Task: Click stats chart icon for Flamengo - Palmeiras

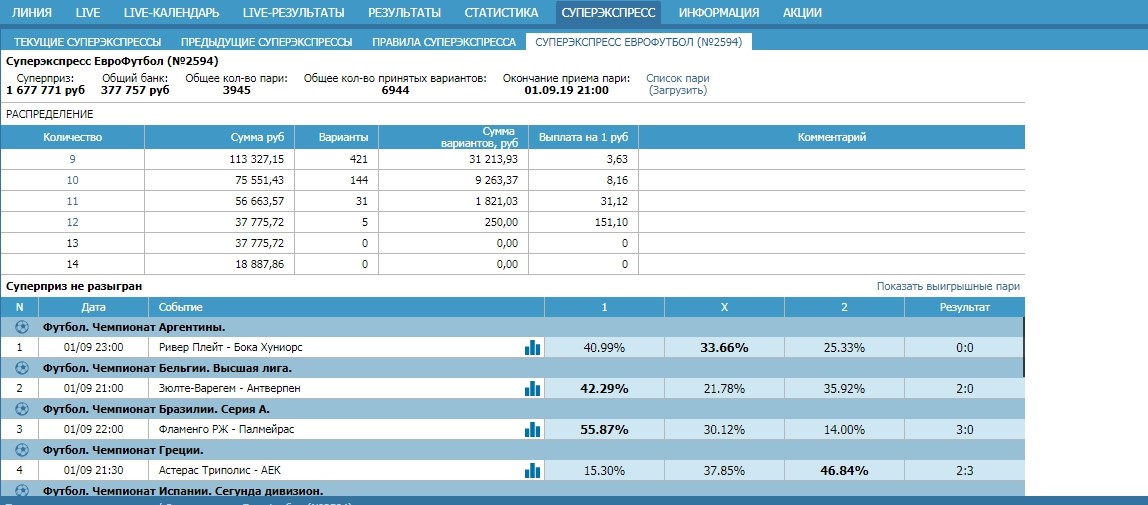Action: 532,430
